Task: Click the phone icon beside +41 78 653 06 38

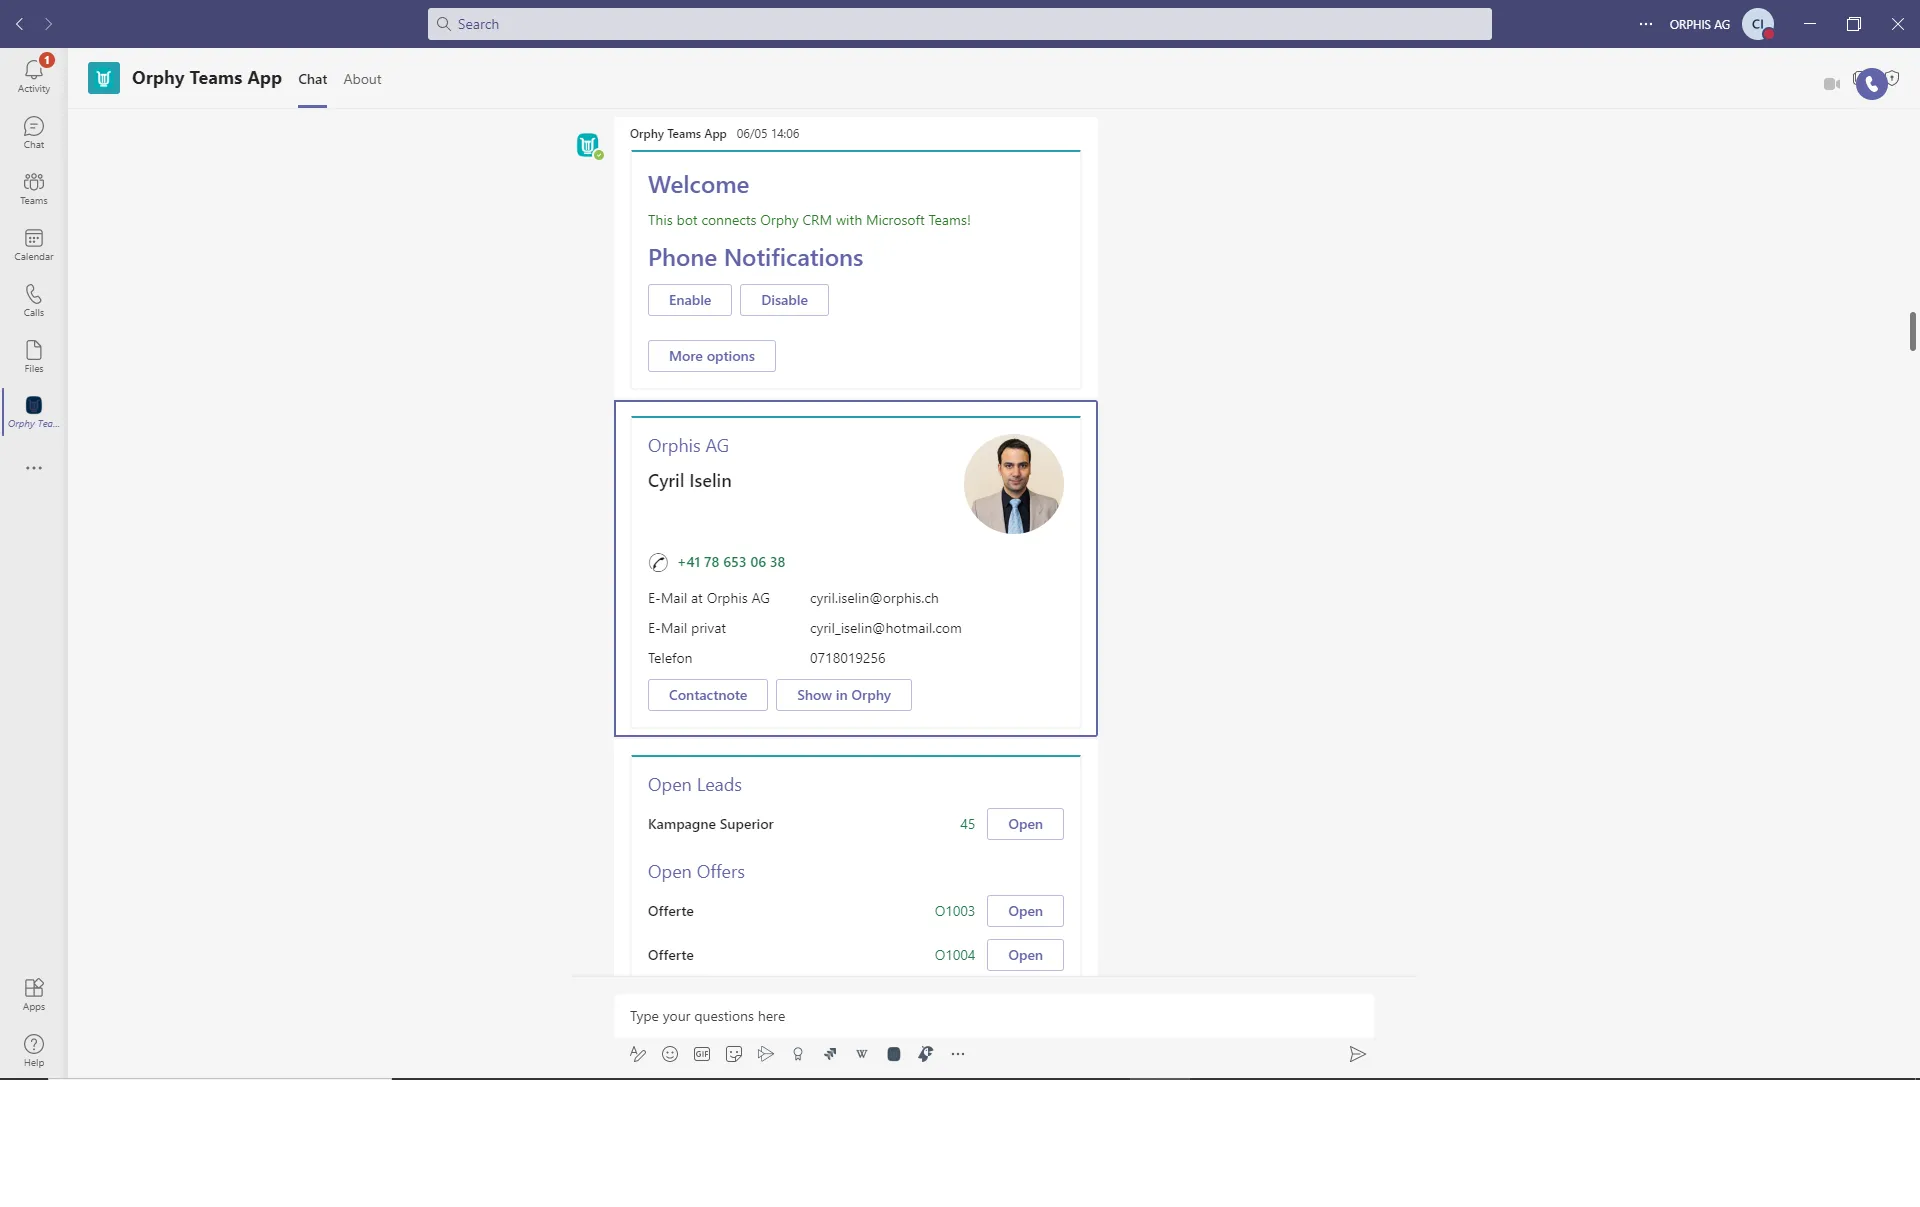Action: pos(658,563)
